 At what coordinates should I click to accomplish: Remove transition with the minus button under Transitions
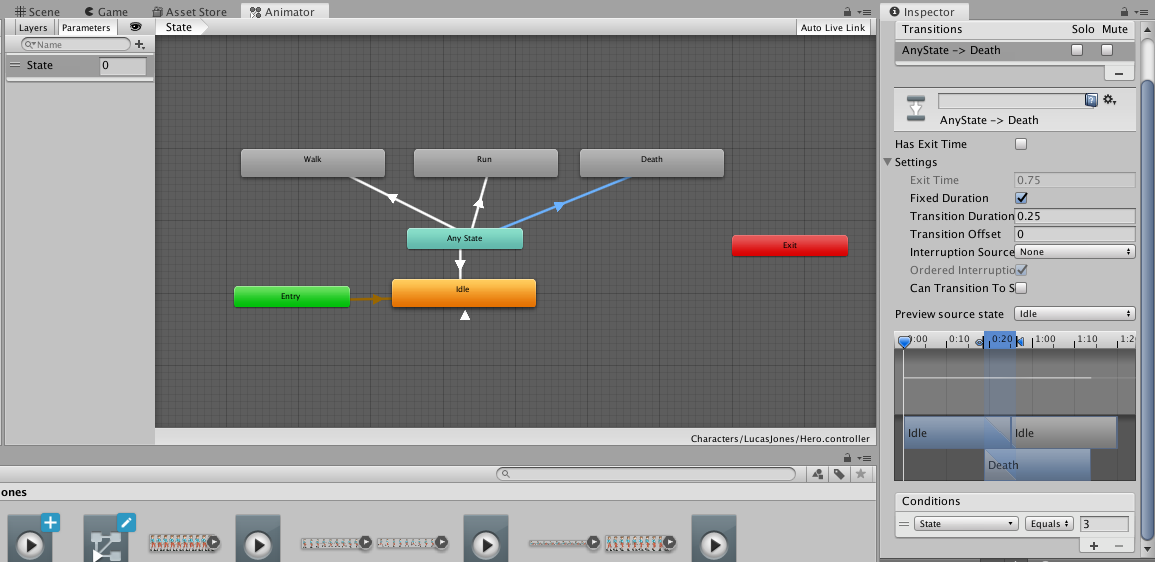1119,73
